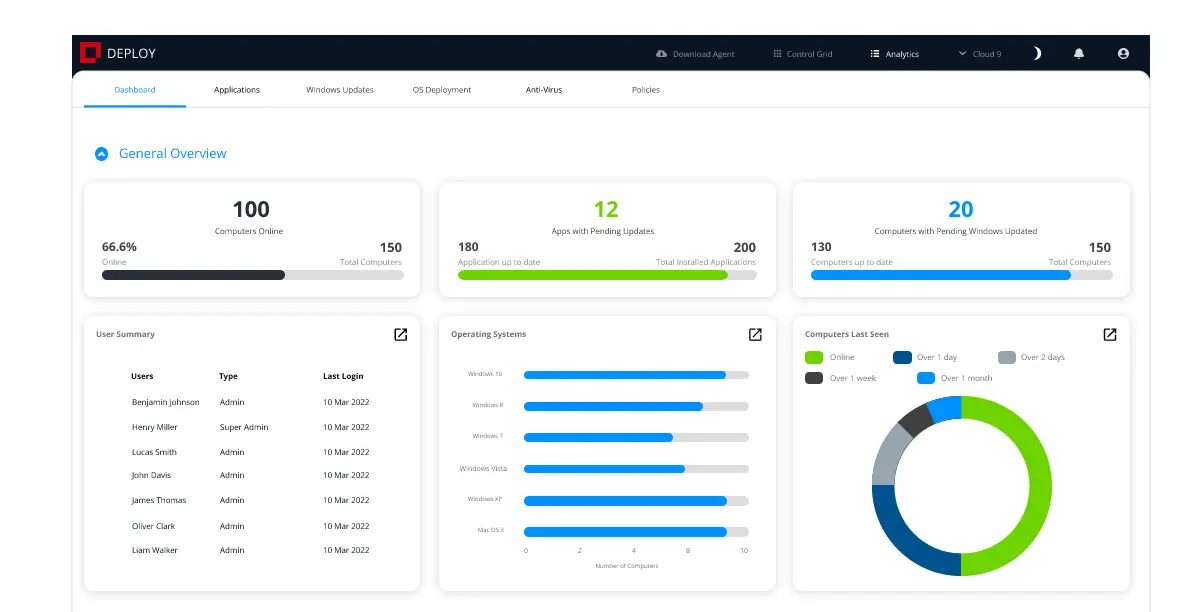Click the Benjamin Johnson user entry

click(165, 402)
